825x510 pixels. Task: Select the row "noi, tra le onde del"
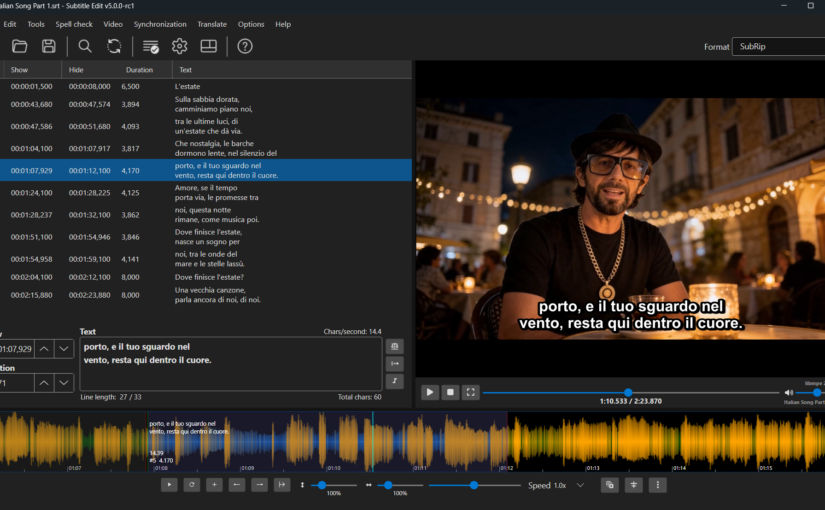(206, 259)
